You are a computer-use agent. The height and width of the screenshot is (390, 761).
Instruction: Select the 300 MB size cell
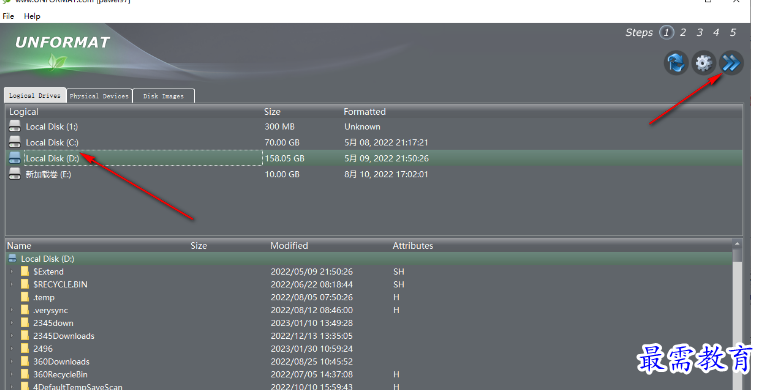(280, 127)
